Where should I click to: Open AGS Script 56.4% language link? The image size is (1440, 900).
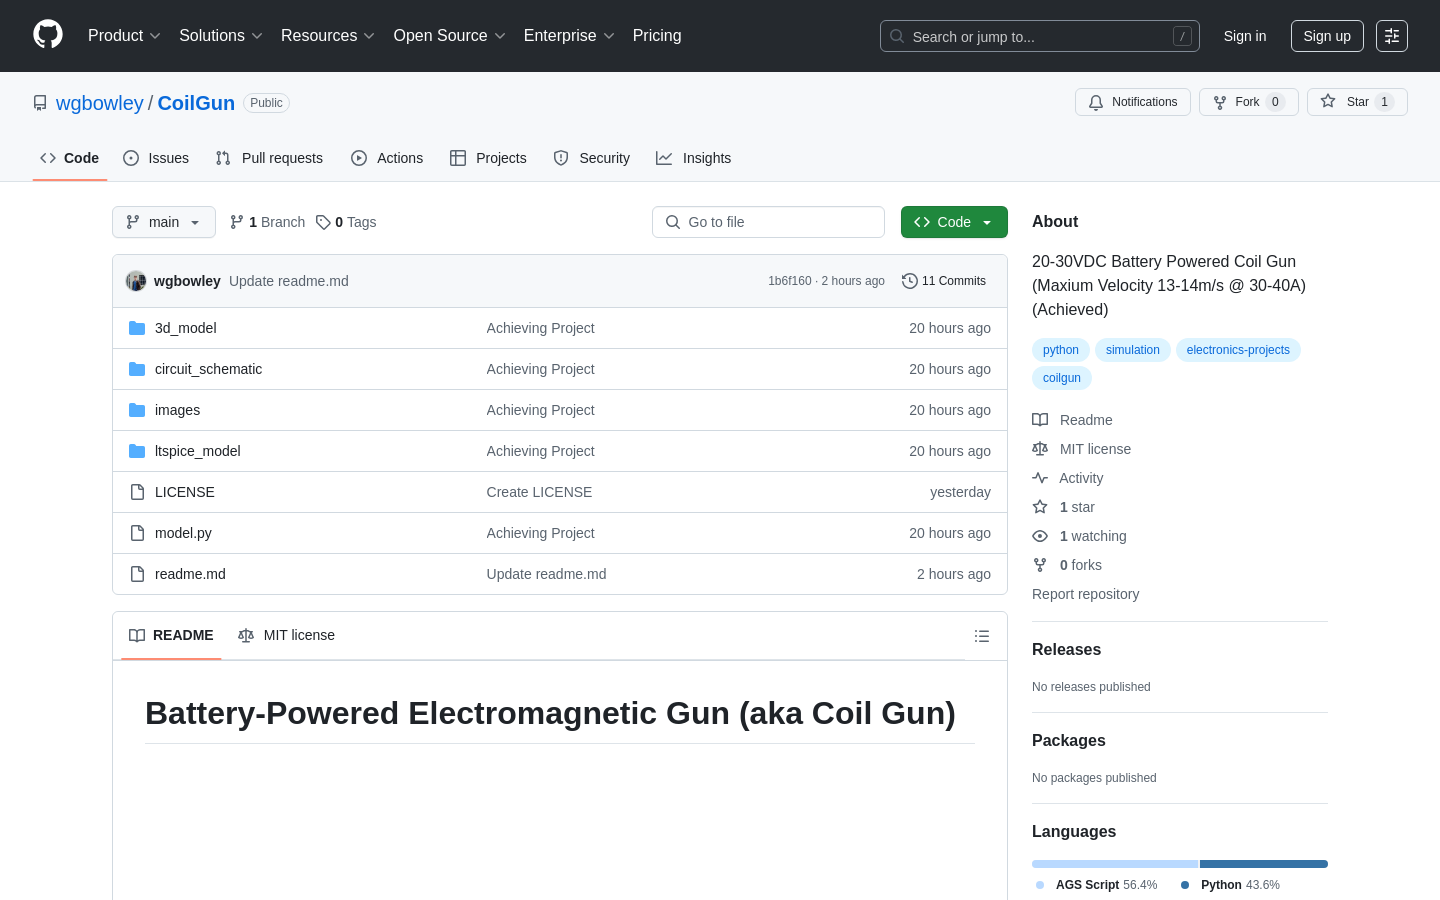click(x=1097, y=885)
